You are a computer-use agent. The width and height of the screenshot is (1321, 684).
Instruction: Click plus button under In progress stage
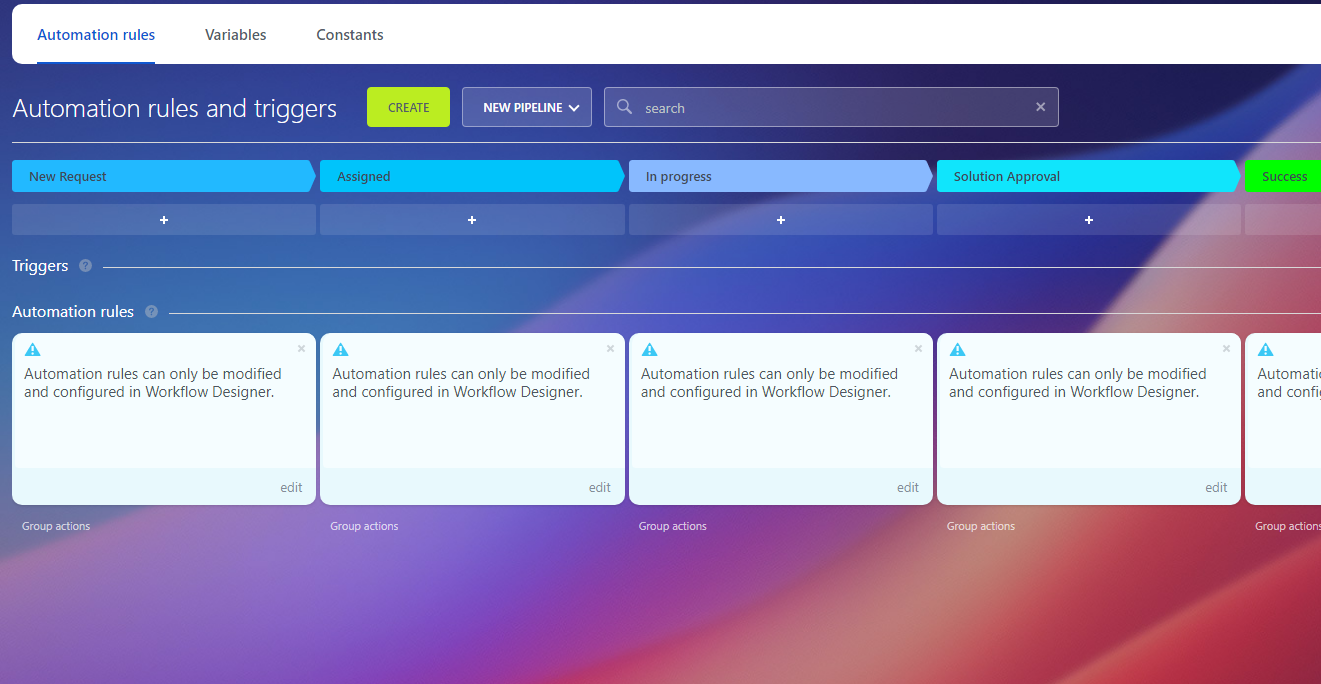coord(780,220)
